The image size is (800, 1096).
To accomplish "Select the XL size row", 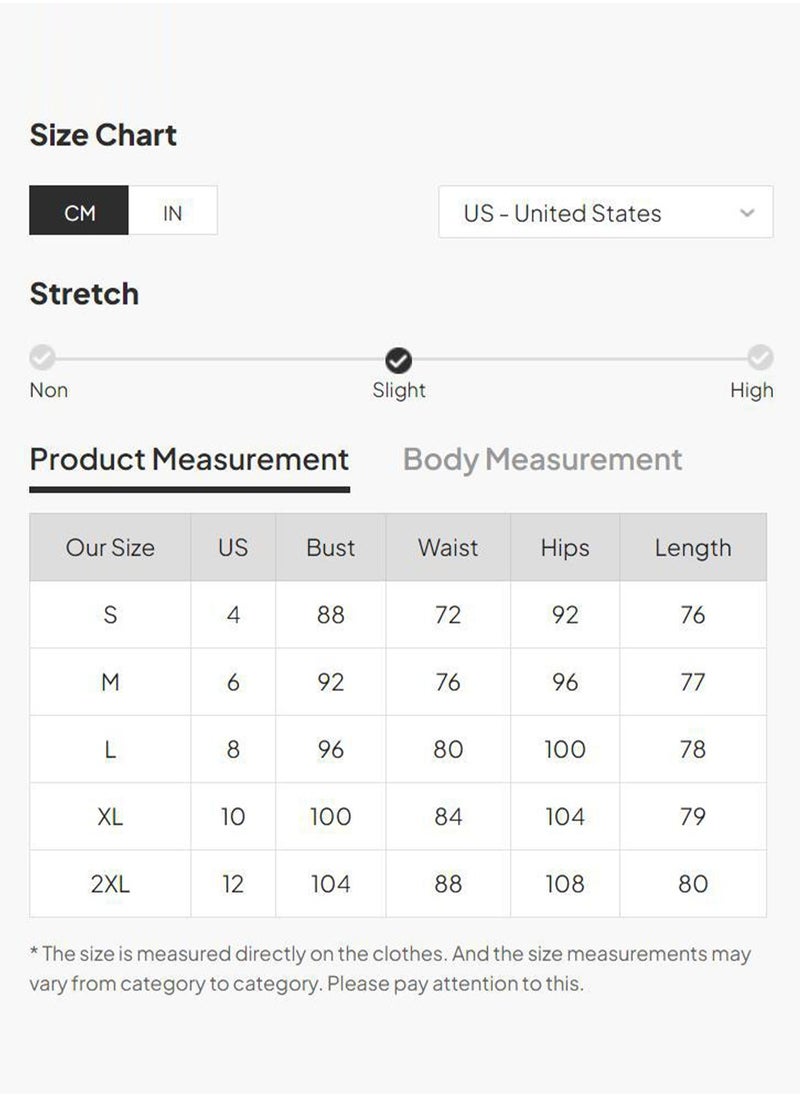I will coord(398,816).
